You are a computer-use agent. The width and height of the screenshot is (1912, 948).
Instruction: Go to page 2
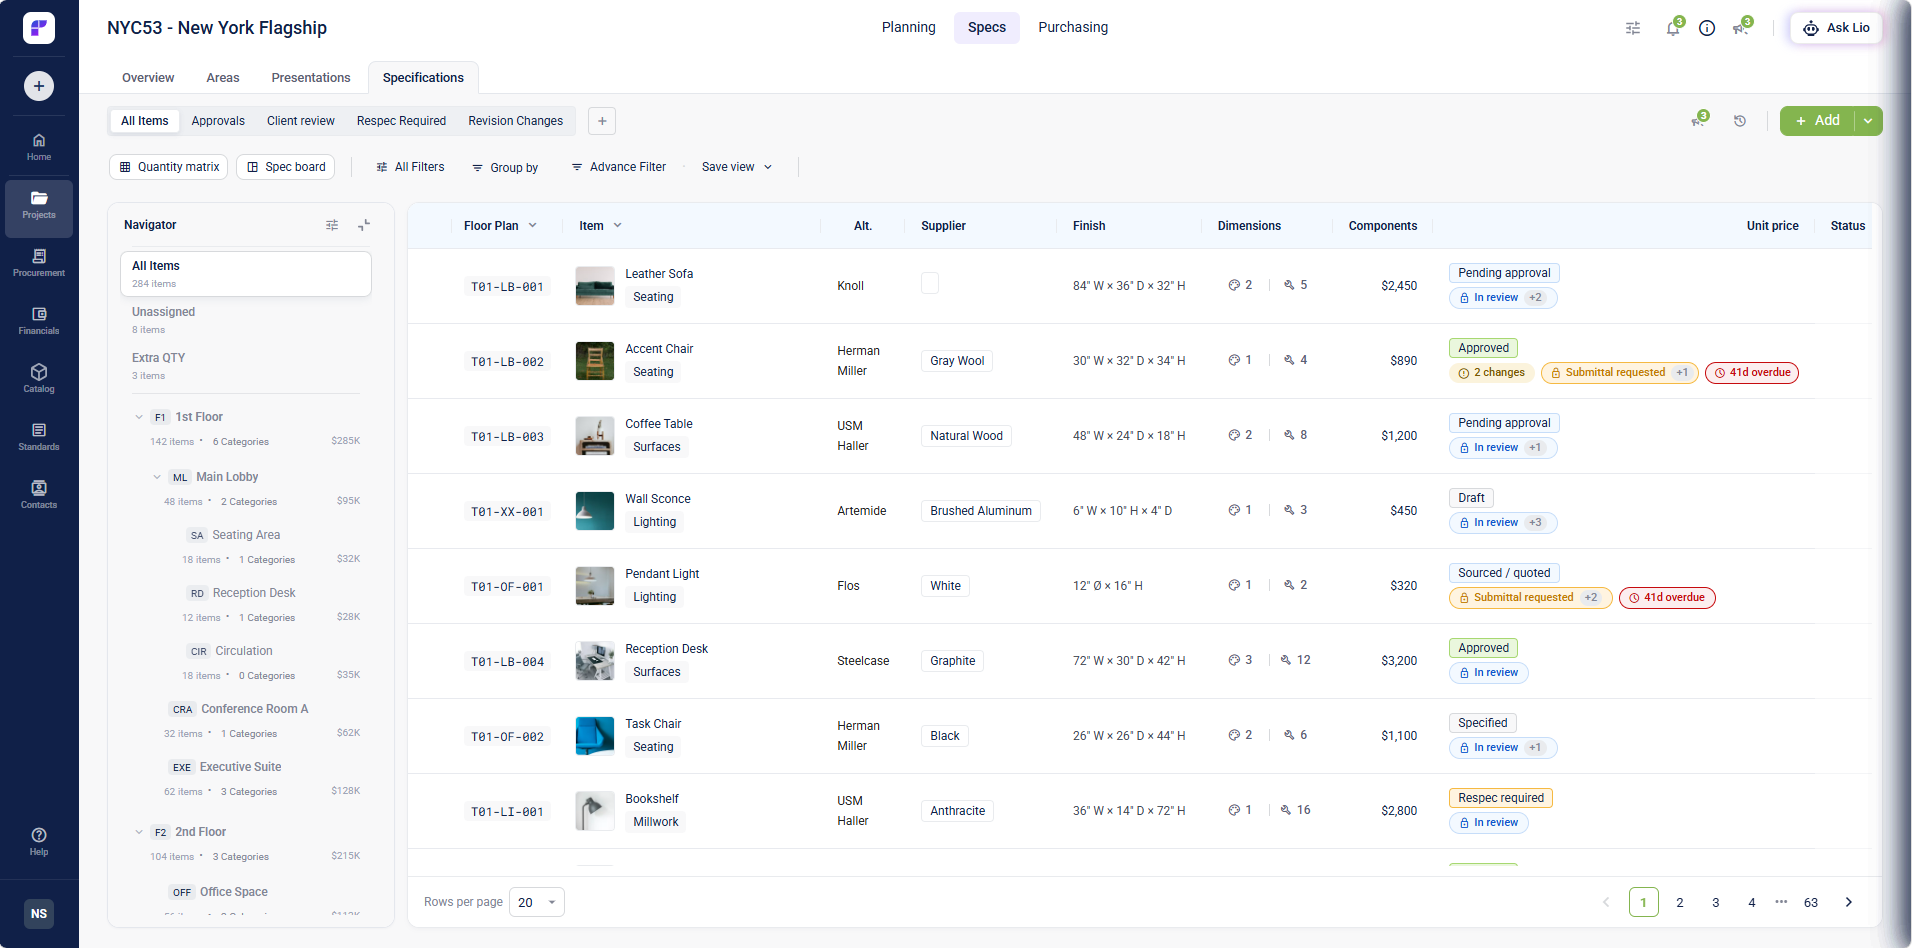tap(1680, 902)
